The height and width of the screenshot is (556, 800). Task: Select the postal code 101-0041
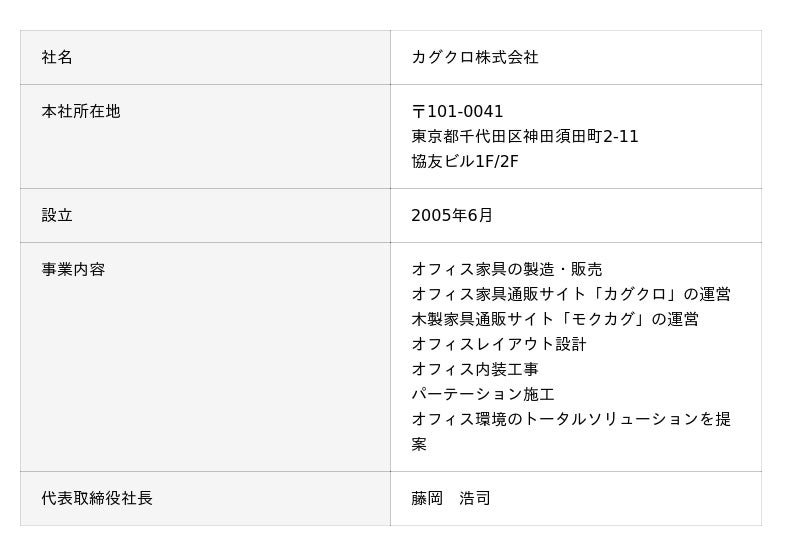coord(465,112)
